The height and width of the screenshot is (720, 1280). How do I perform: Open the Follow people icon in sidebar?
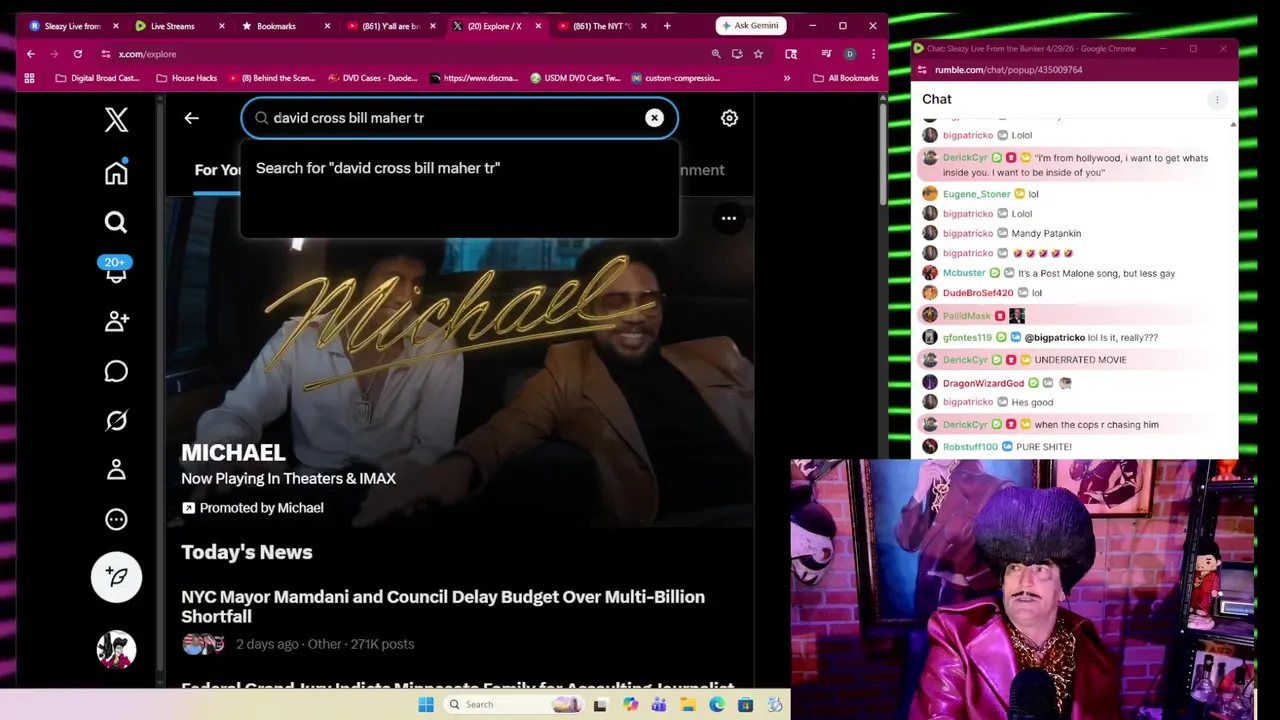coord(116,321)
